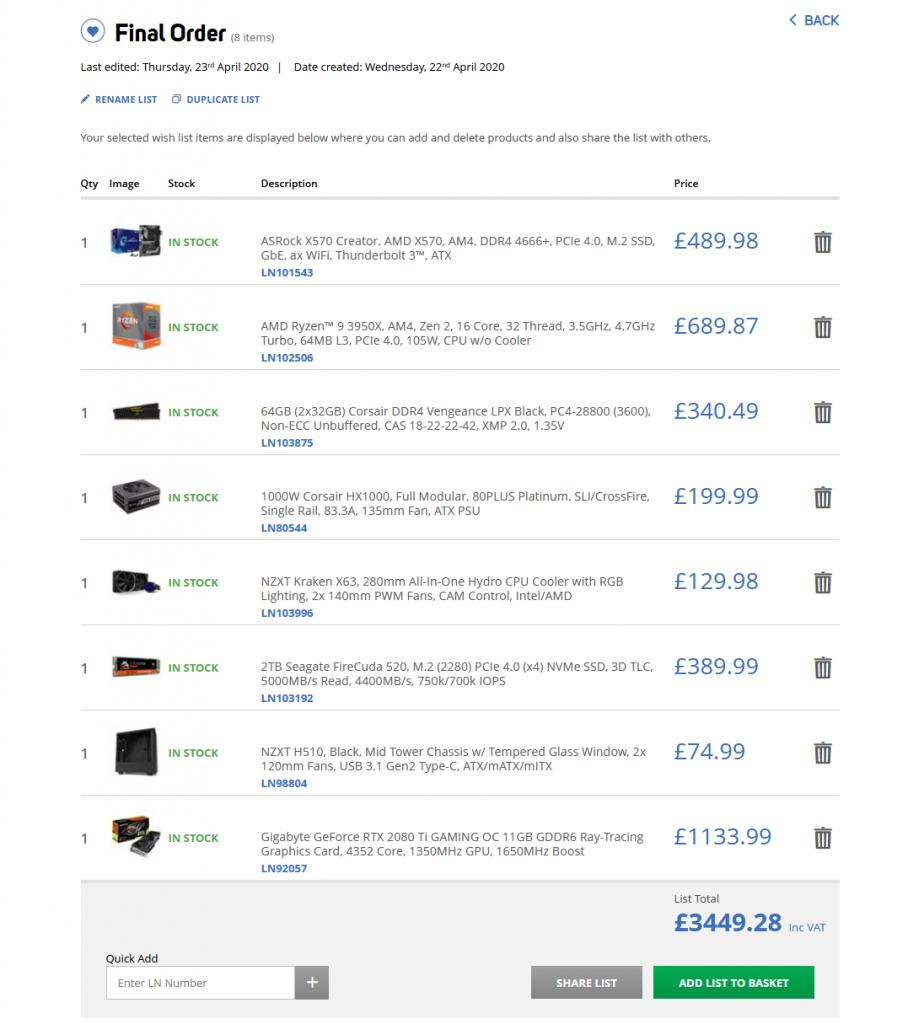This screenshot has width=908, height=1024.
Task: Open product code LN101543
Action: point(287,272)
